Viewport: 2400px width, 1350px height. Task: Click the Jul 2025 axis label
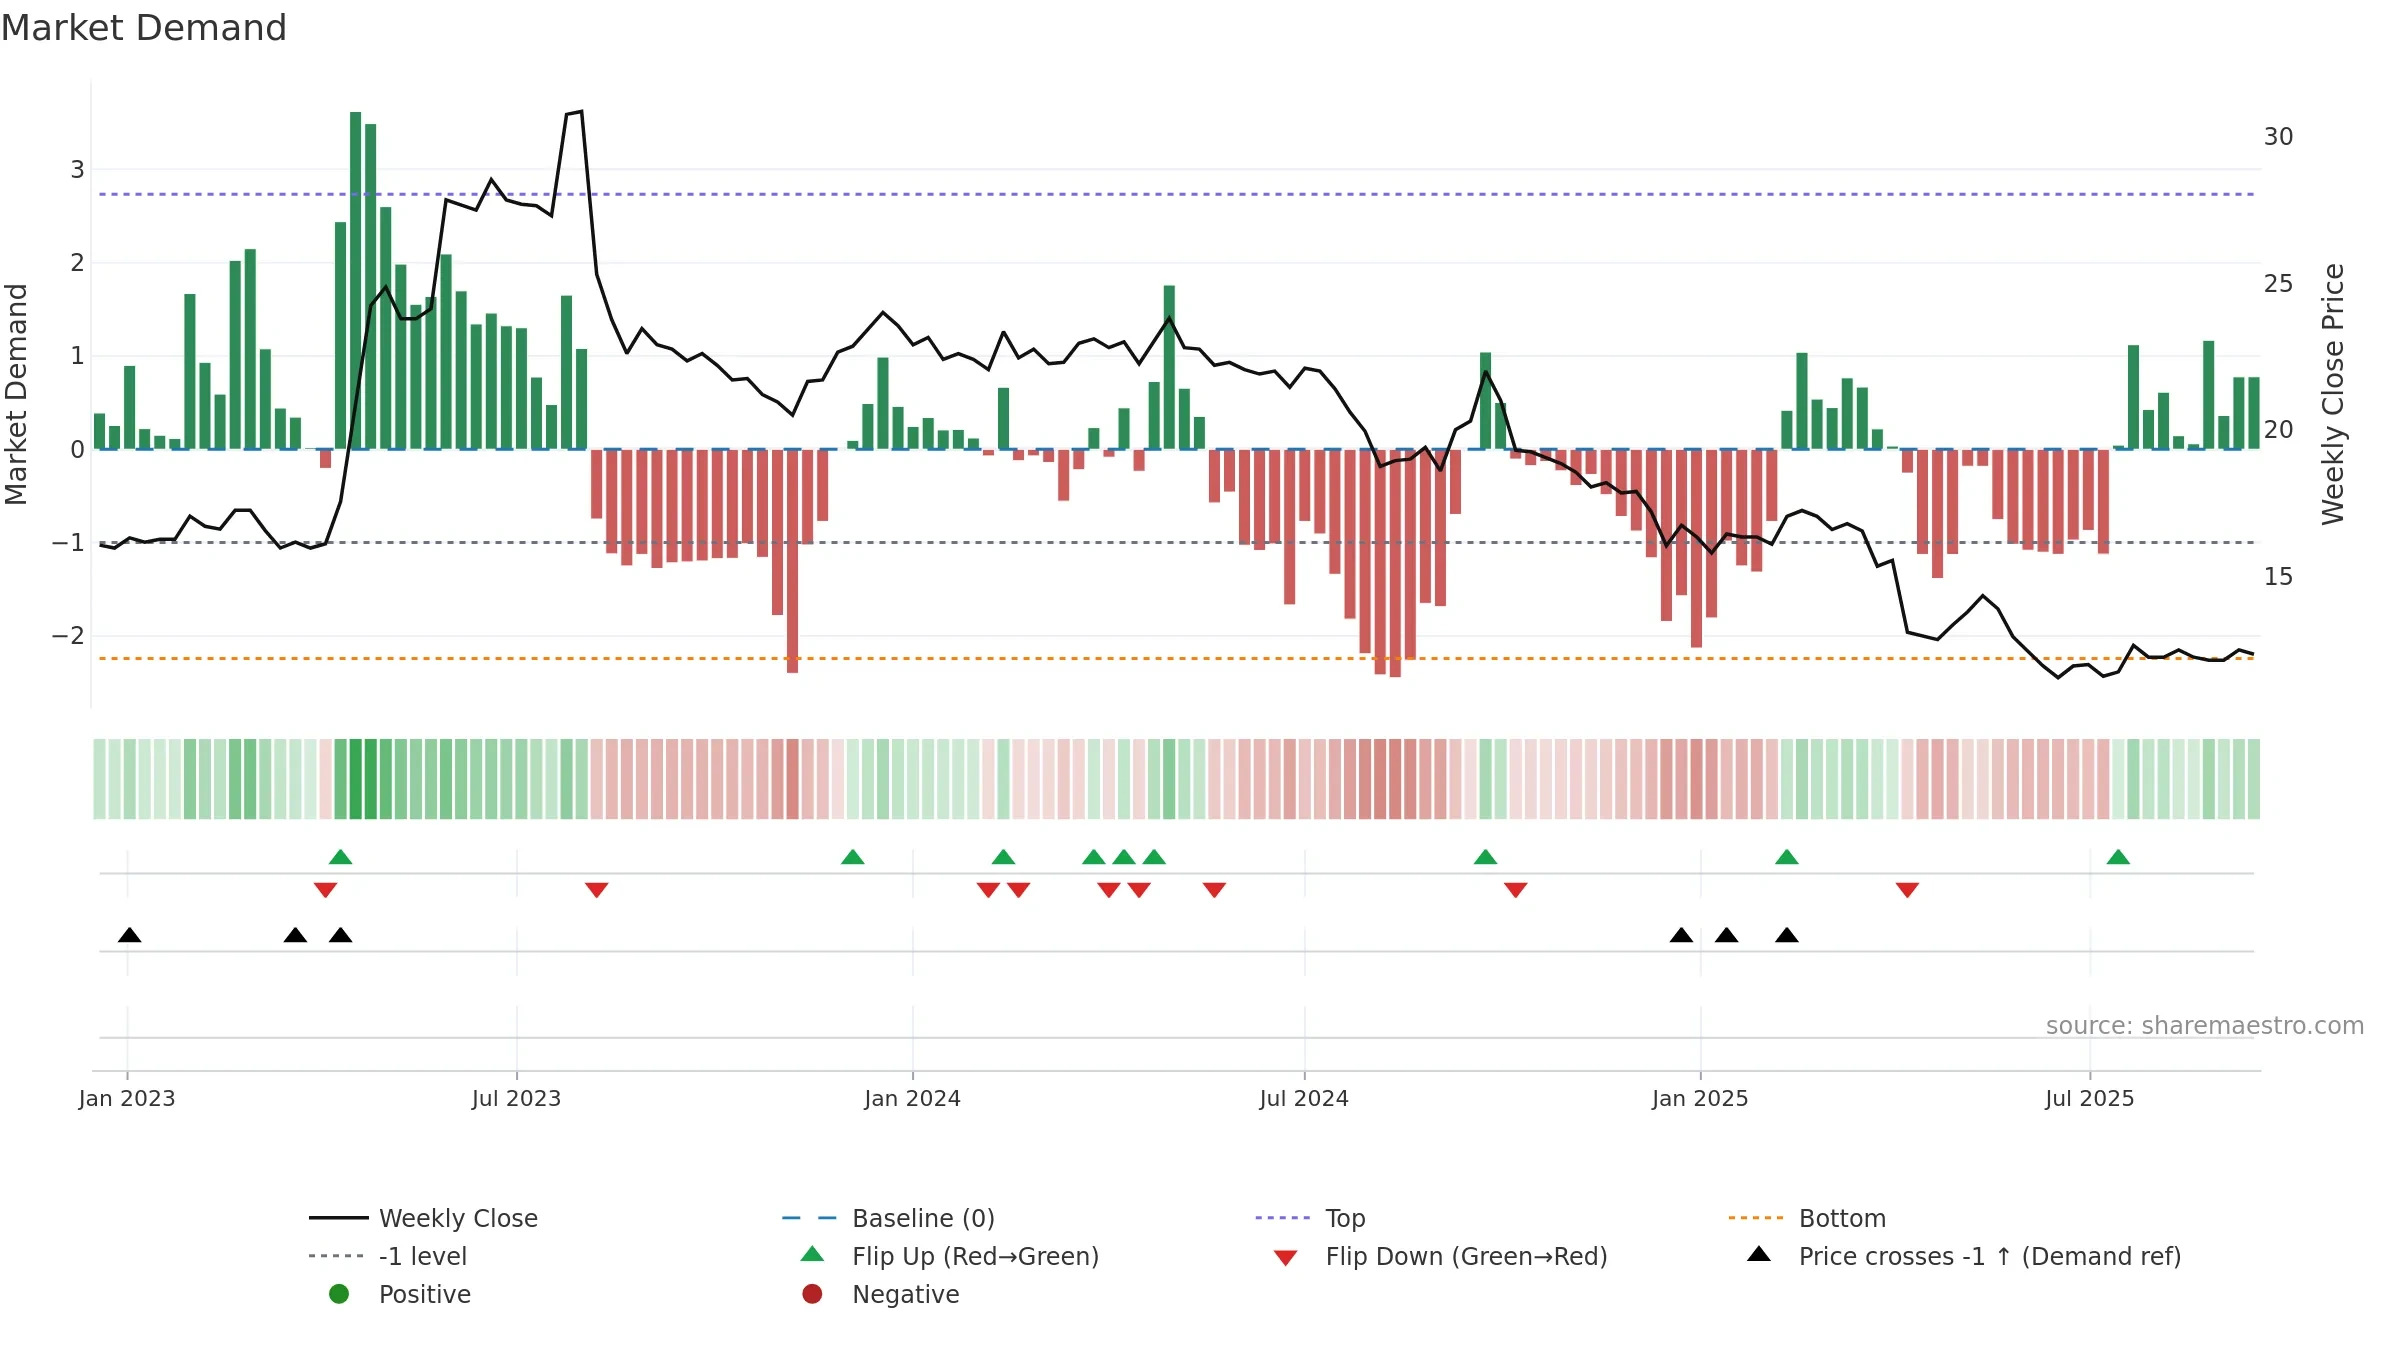tap(2089, 1099)
